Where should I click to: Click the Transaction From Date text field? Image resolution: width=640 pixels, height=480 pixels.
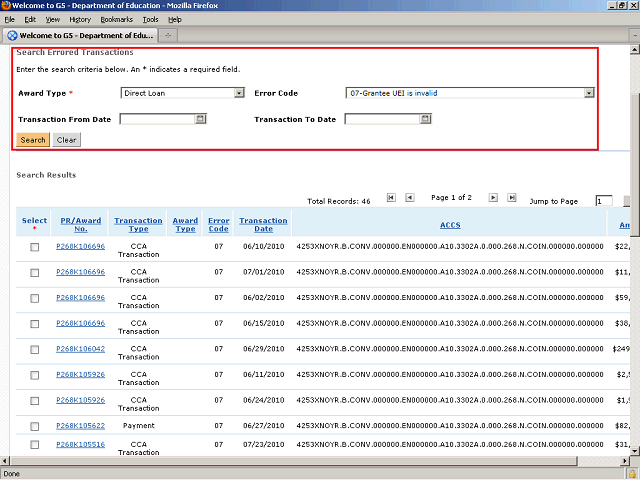click(157, 119)
